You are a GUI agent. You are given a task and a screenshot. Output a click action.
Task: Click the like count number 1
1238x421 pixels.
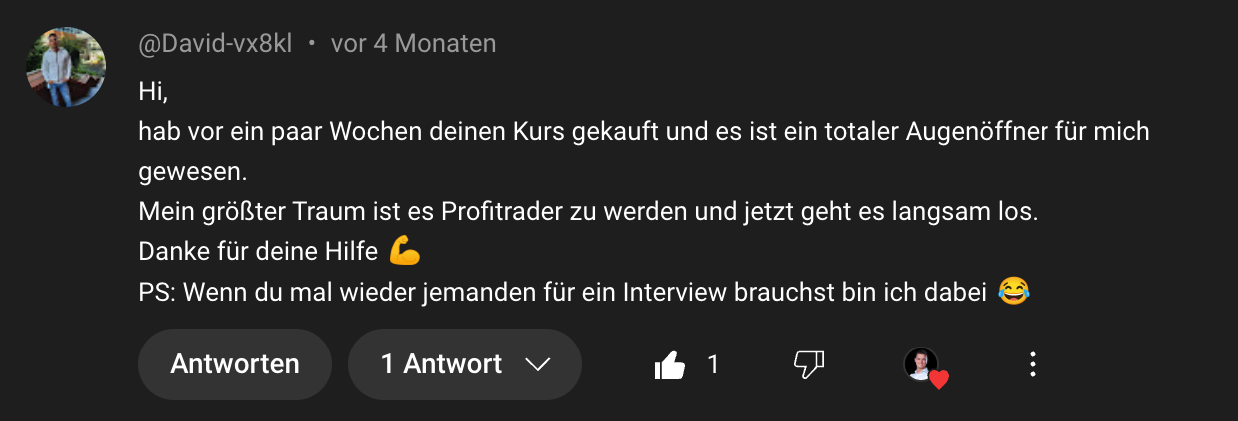click(x=713, y=365)
